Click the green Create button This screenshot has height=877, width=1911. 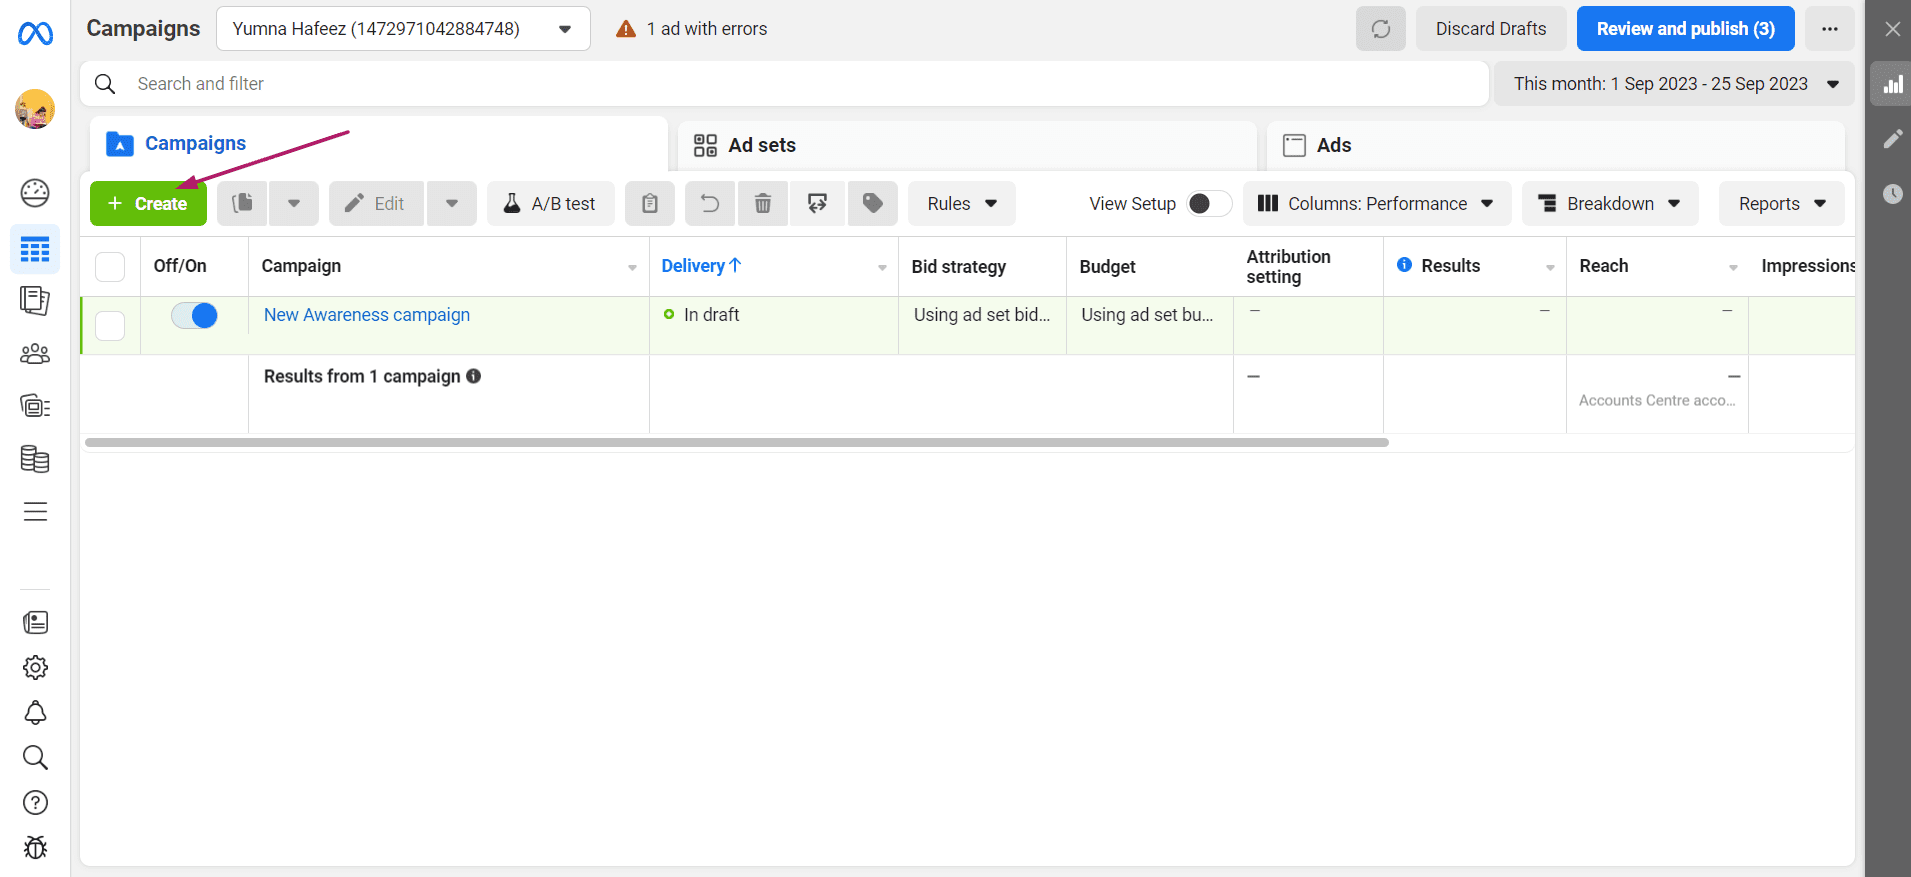pyautogui.click(x=148, y=204)
